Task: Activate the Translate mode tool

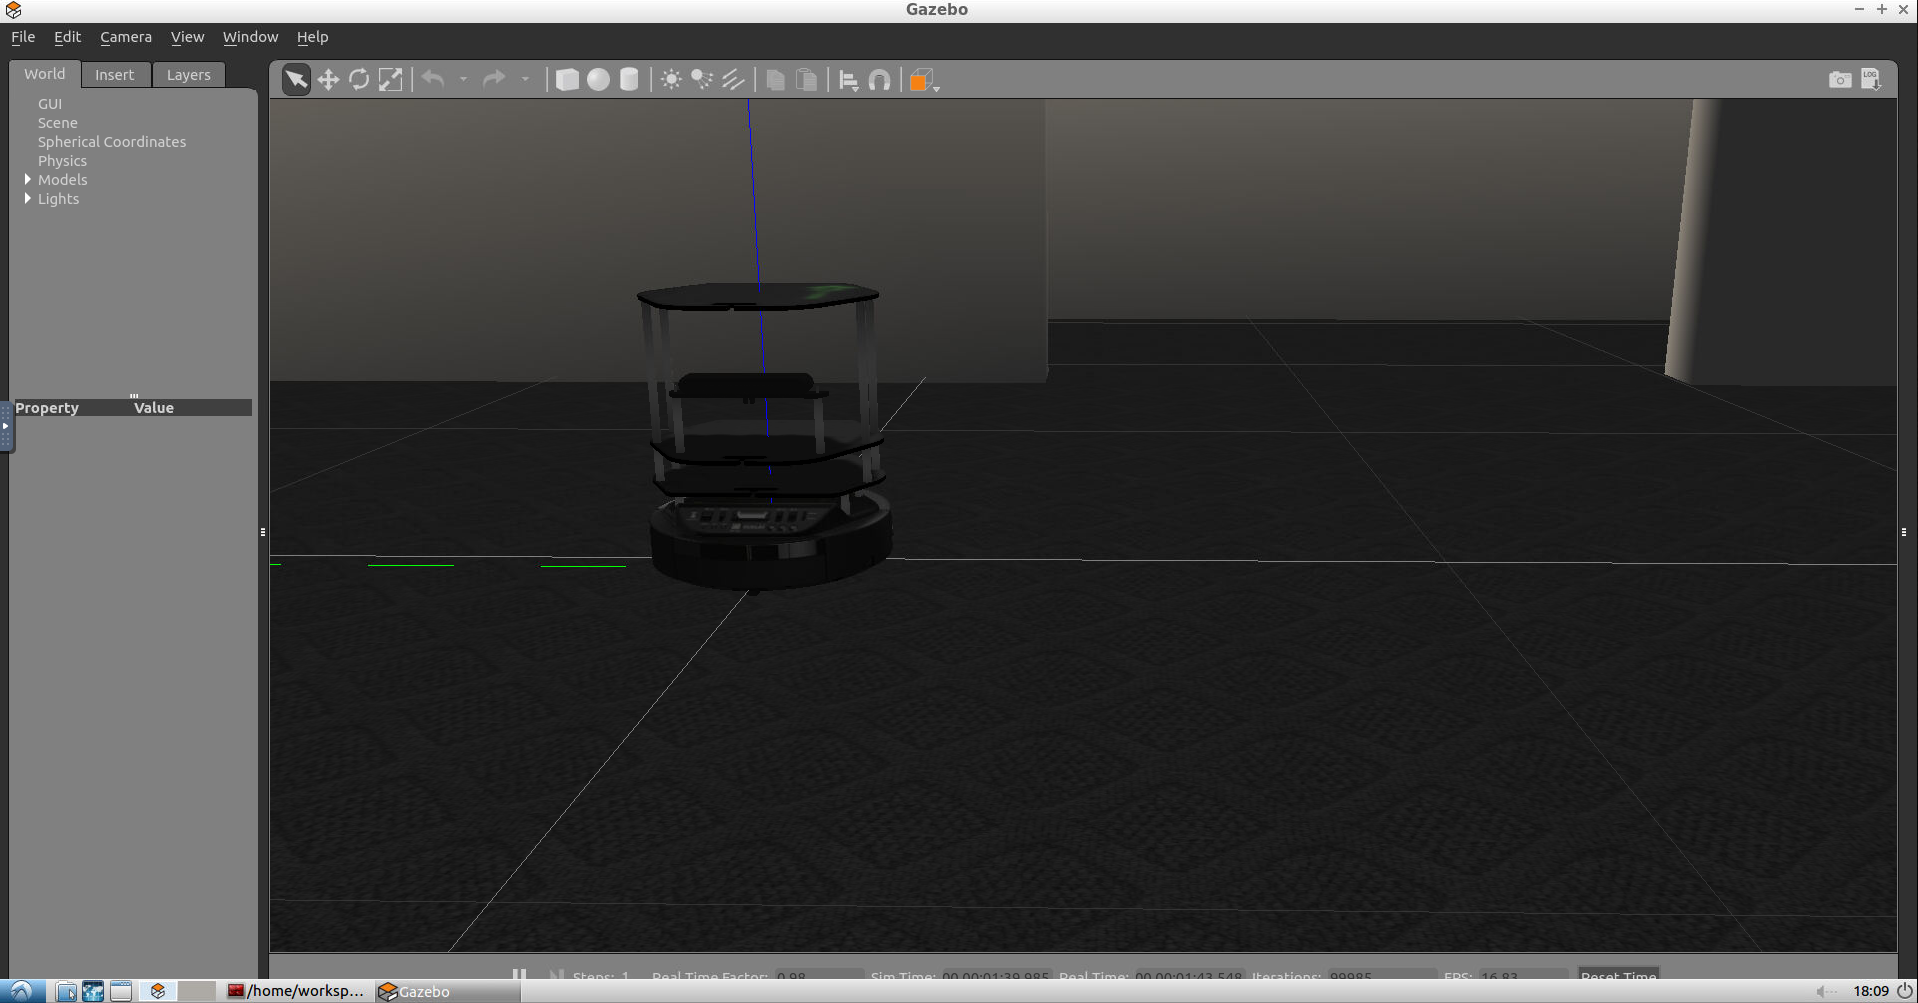Action: point(328,79)
